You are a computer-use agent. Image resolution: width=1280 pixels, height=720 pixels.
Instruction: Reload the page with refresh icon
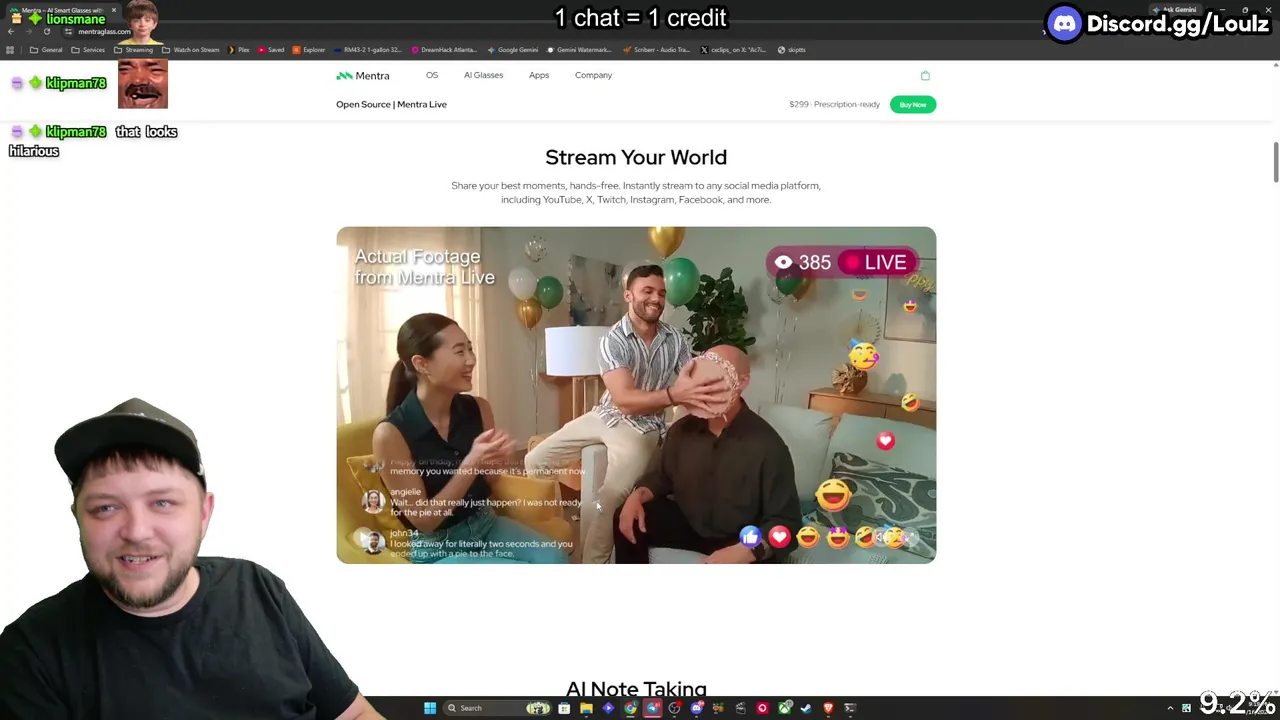coord(46,31)
